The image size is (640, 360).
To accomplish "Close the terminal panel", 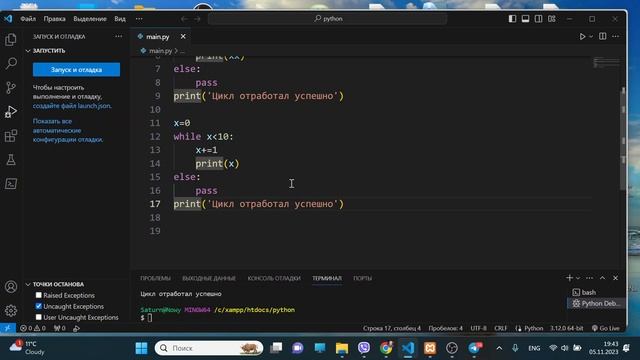I will point(616,278).
